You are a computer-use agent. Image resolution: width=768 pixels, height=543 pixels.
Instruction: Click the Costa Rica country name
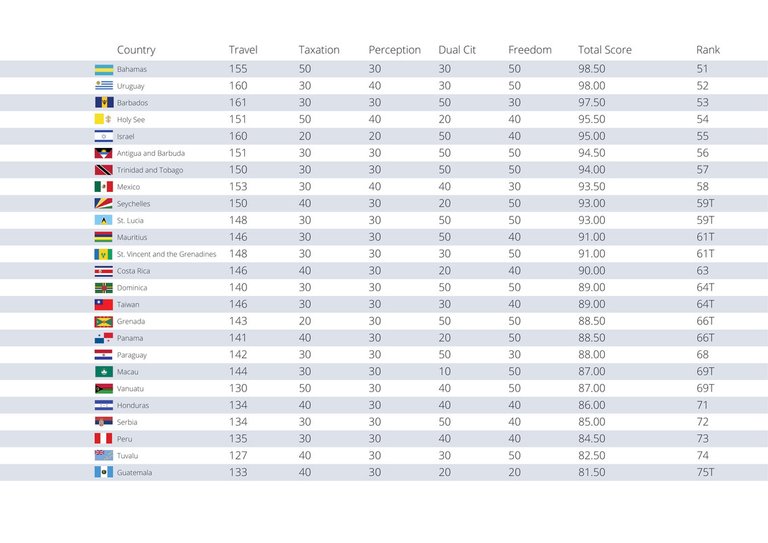(x=133, y=271)
